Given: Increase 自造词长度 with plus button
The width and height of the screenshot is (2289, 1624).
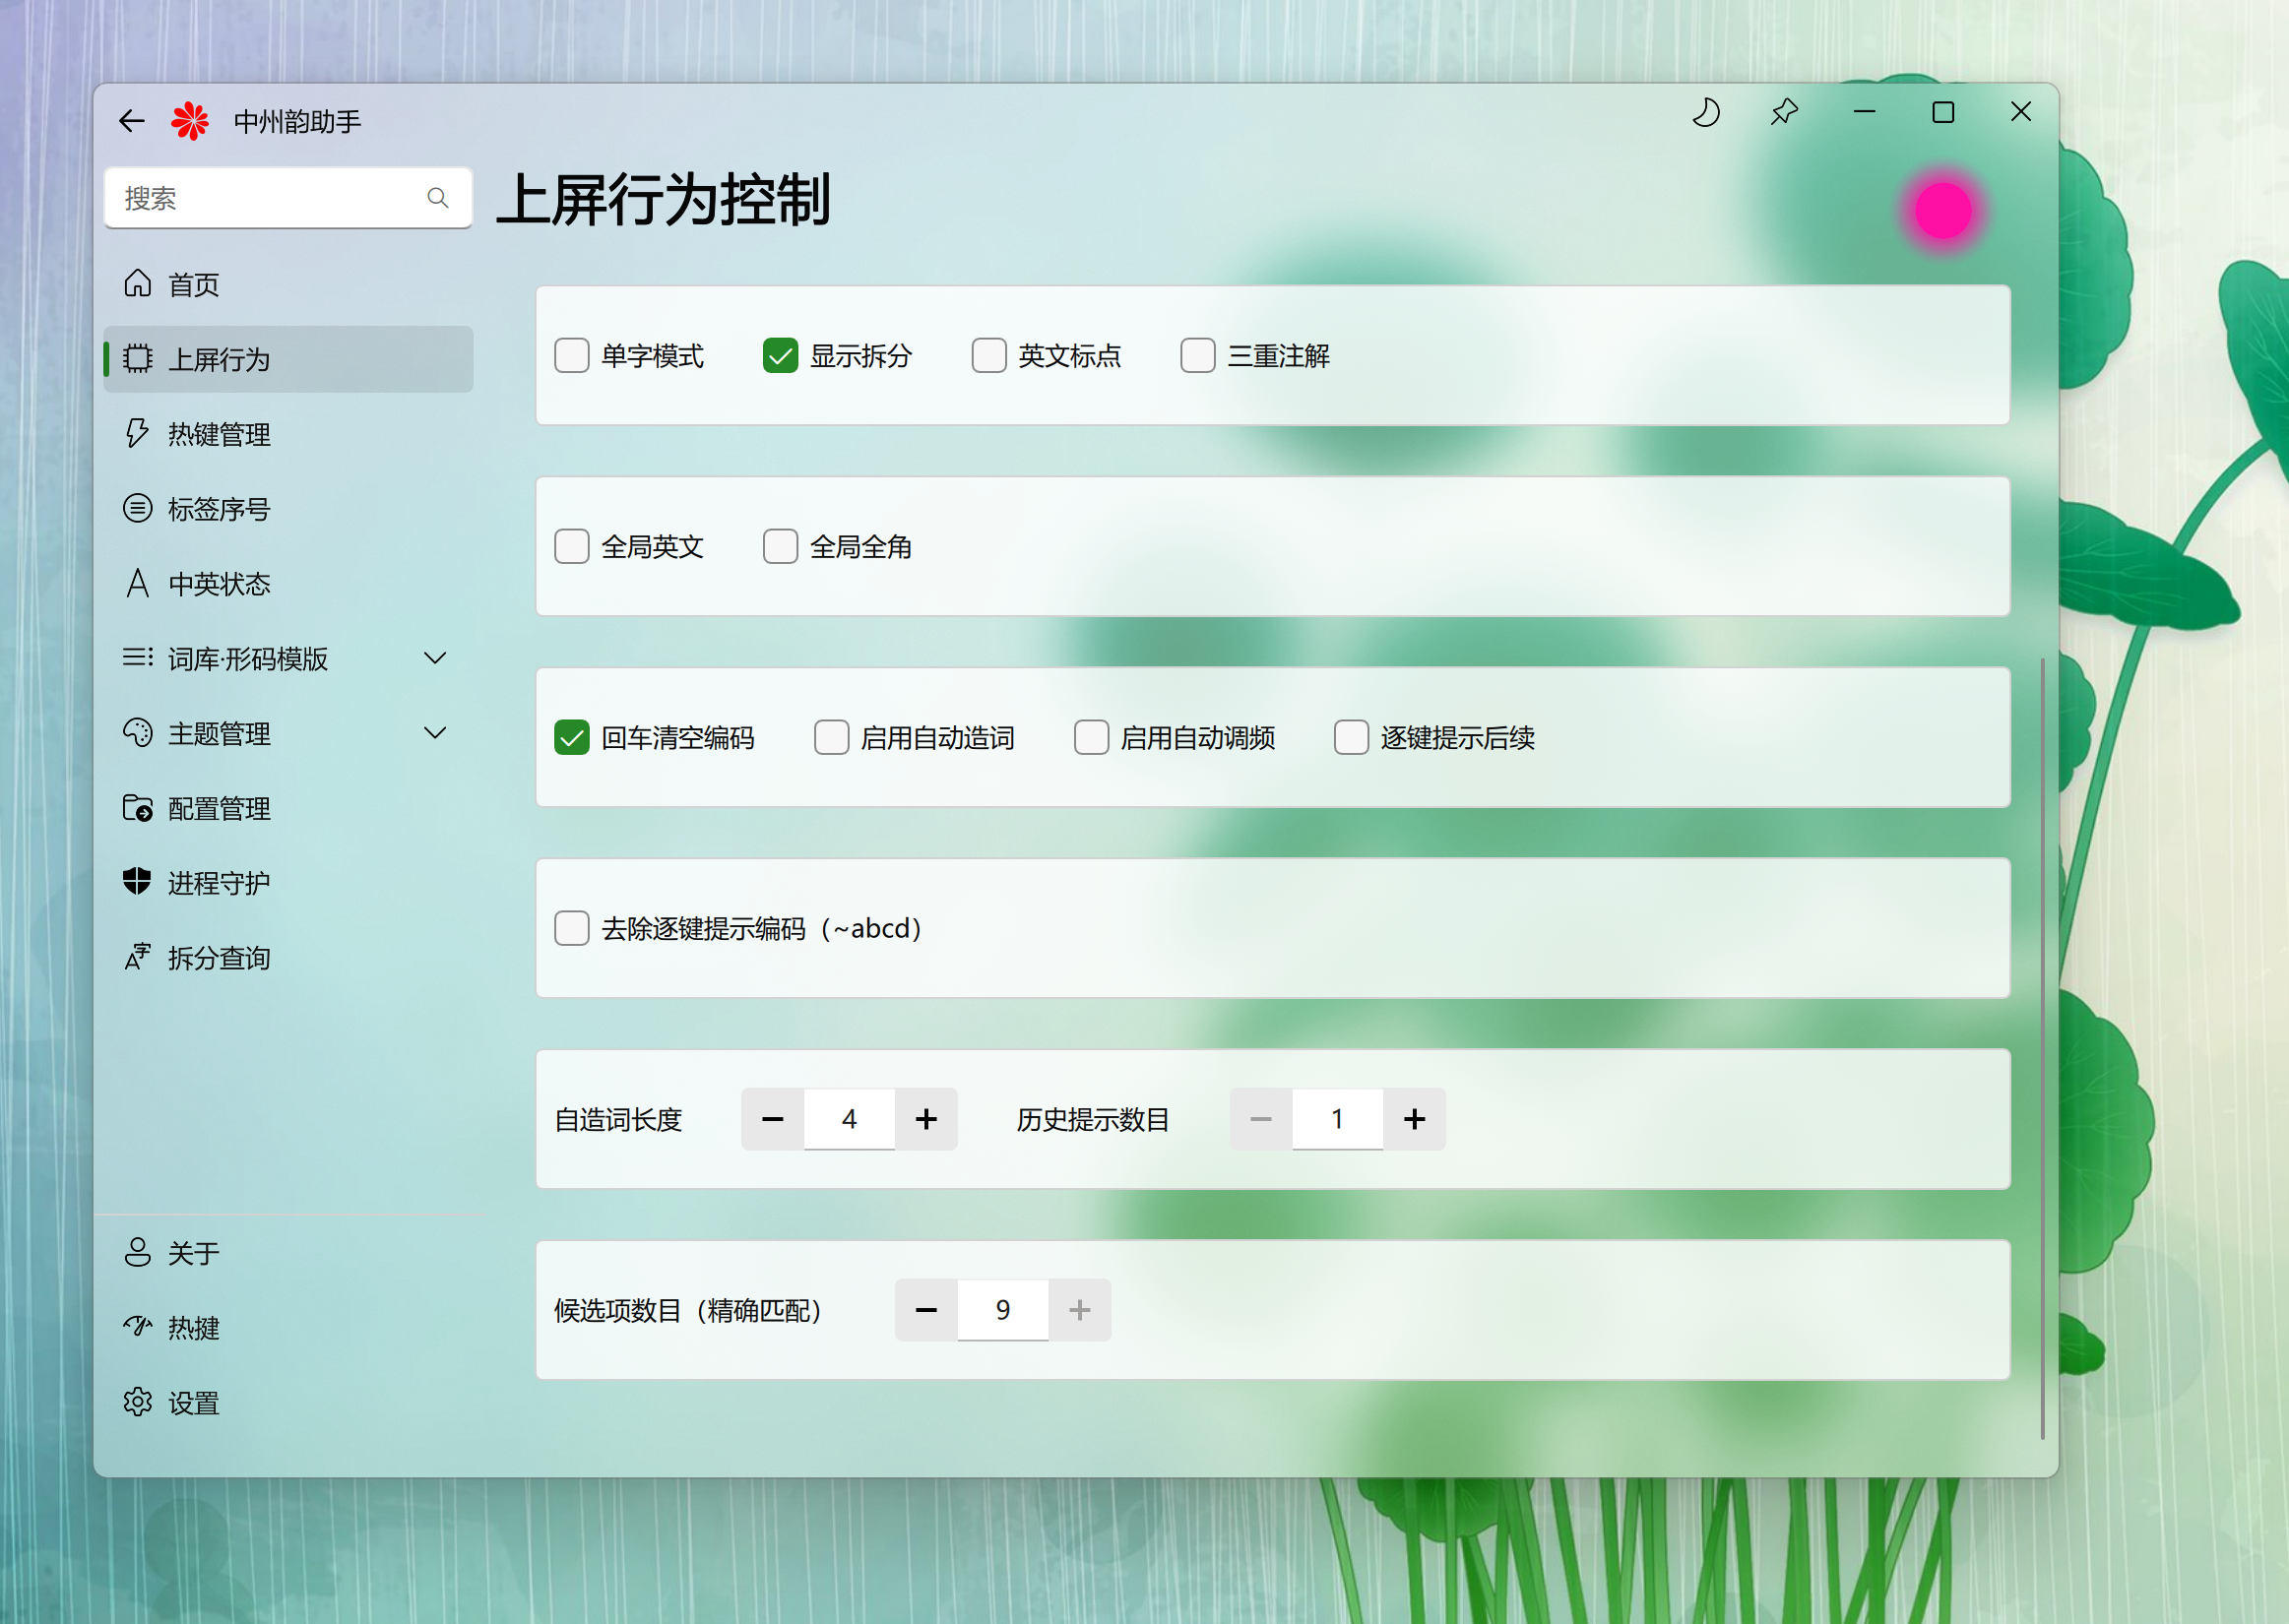Looking at the screenshot, I should [926, 1119].
